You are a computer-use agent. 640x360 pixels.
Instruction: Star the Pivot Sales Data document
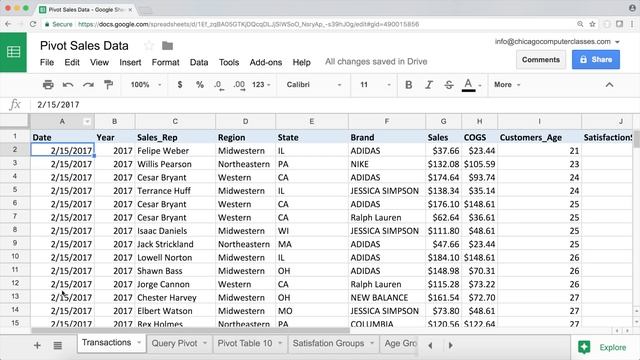[x=149, y=45]
